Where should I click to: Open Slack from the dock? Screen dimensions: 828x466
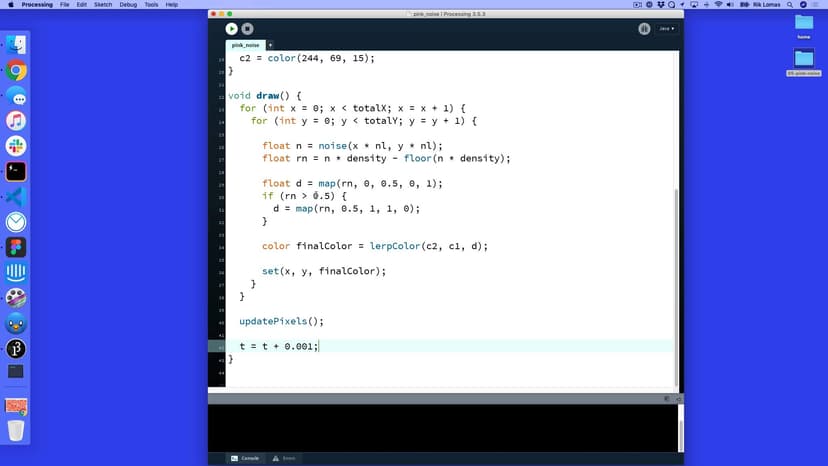click(x=16, y=146)
